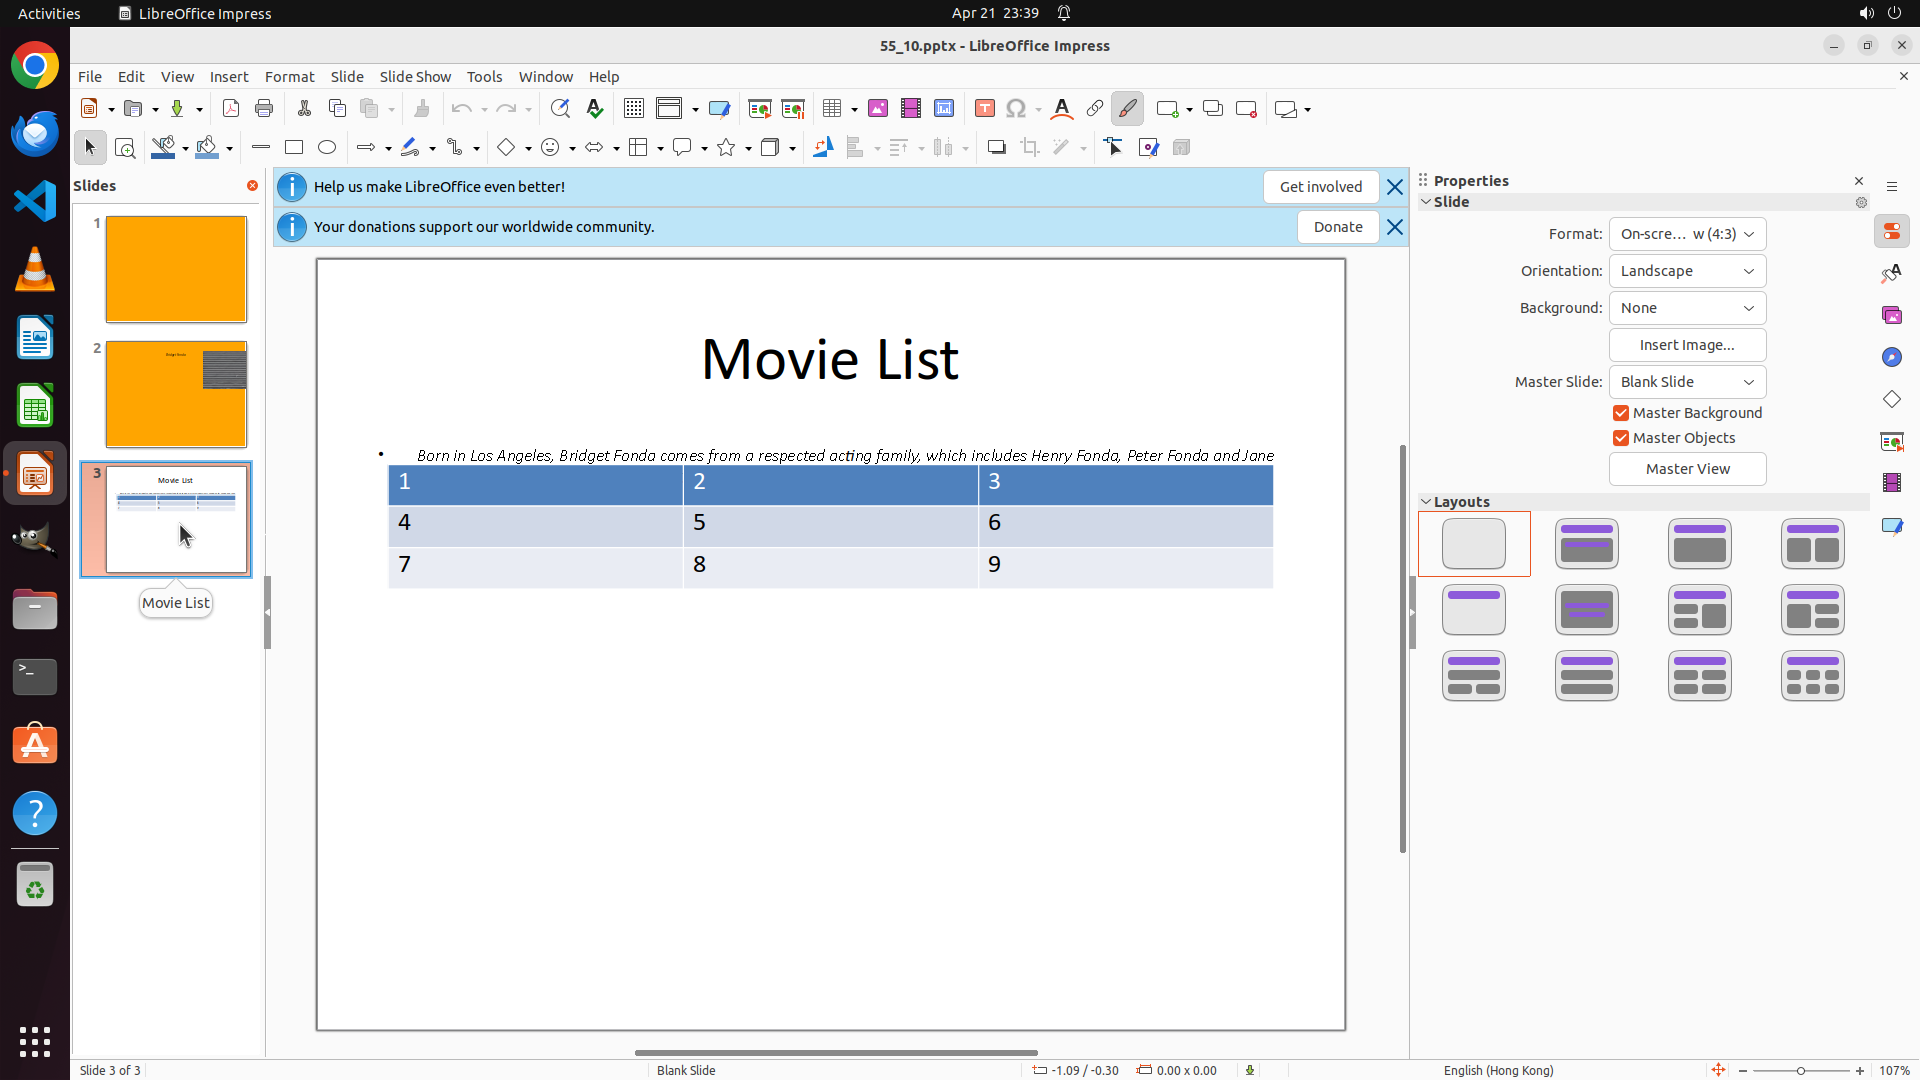This screenshot has height=1080, width=1920.
Task: Select the slide 2 thumbnail
Action: 176,394
